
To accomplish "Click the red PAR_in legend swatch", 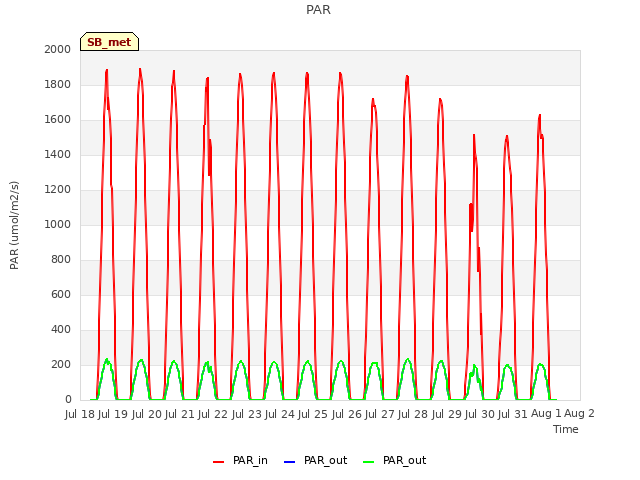I will (219, 462).
